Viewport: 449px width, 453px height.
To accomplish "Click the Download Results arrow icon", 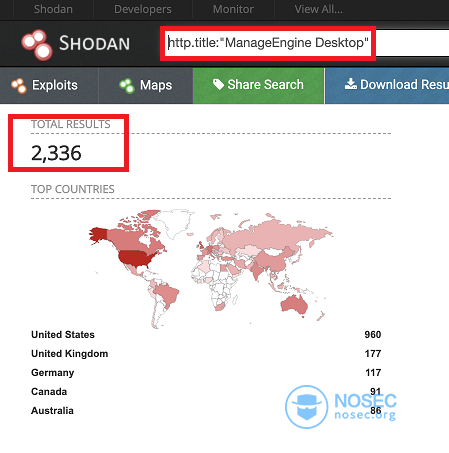I will click(350, 84).
